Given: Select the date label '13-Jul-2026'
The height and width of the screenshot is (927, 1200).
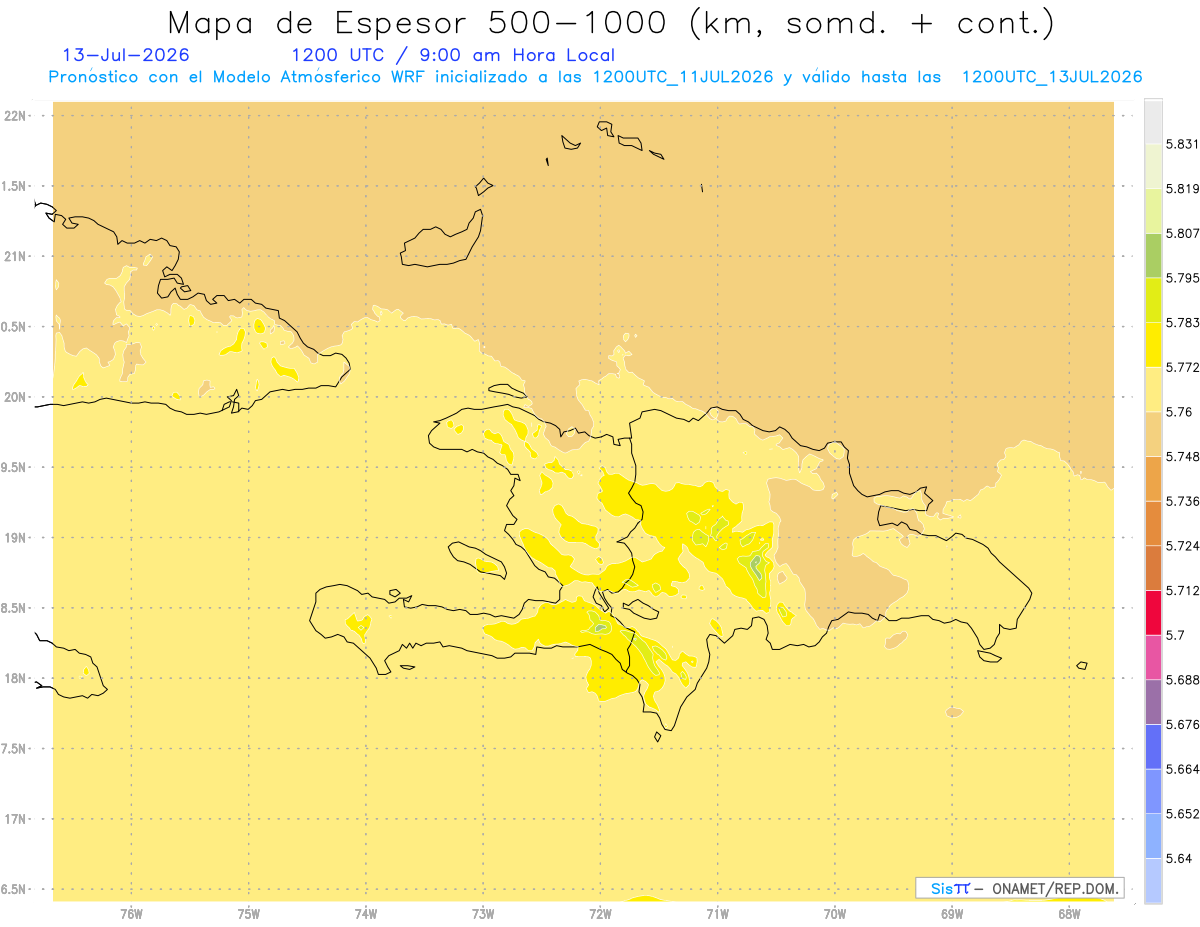Looking at the screenshot, I should (x=125, y=55).
